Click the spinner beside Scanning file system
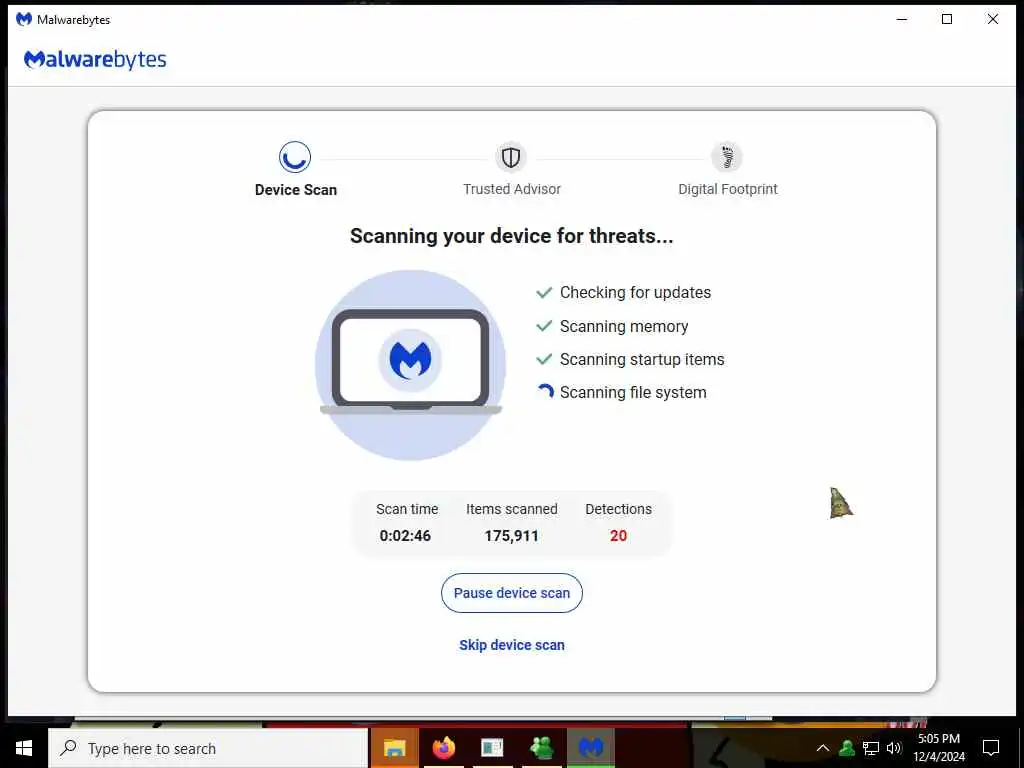 click(x=545, y=391)
